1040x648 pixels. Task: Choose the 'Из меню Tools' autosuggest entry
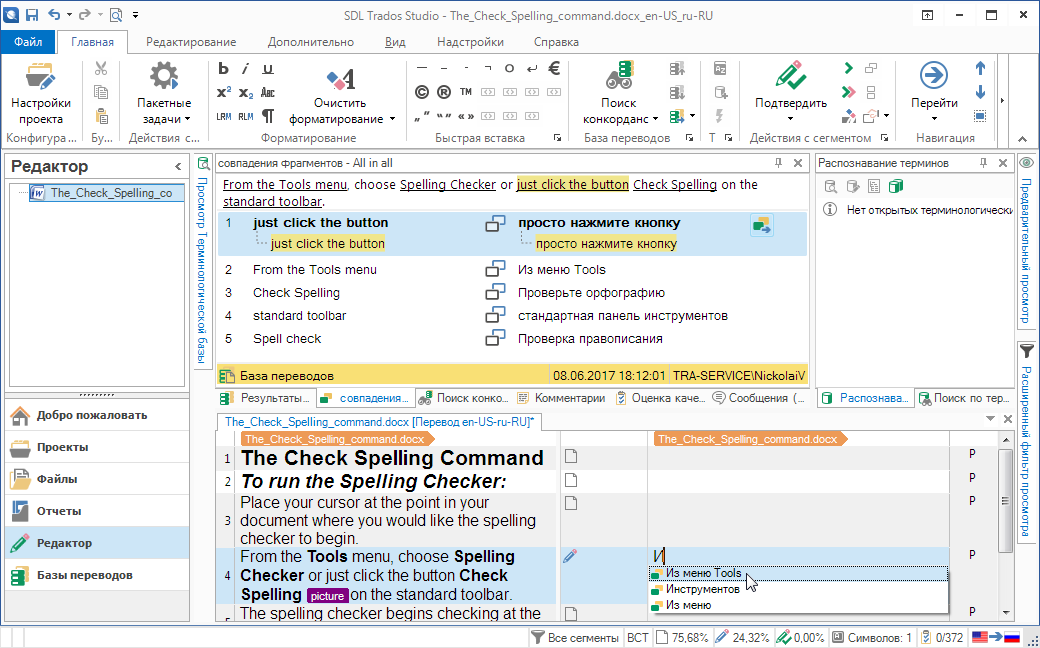pos(703,574)
